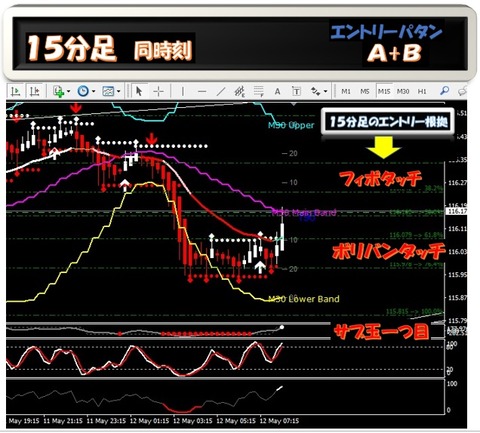Click the Fibonacci label 116.079 -> 61.8%
This screenshot has height=433, width=480.
click(x=416, y=235)
